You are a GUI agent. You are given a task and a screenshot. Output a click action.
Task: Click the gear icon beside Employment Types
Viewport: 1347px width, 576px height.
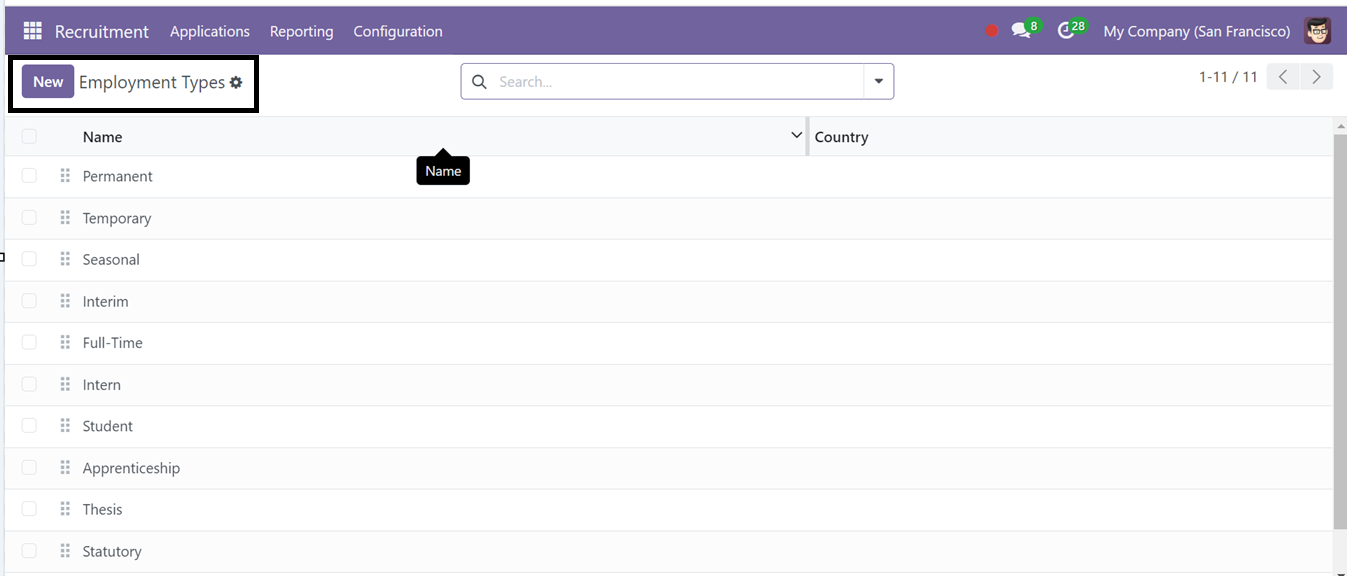[236, 82]
